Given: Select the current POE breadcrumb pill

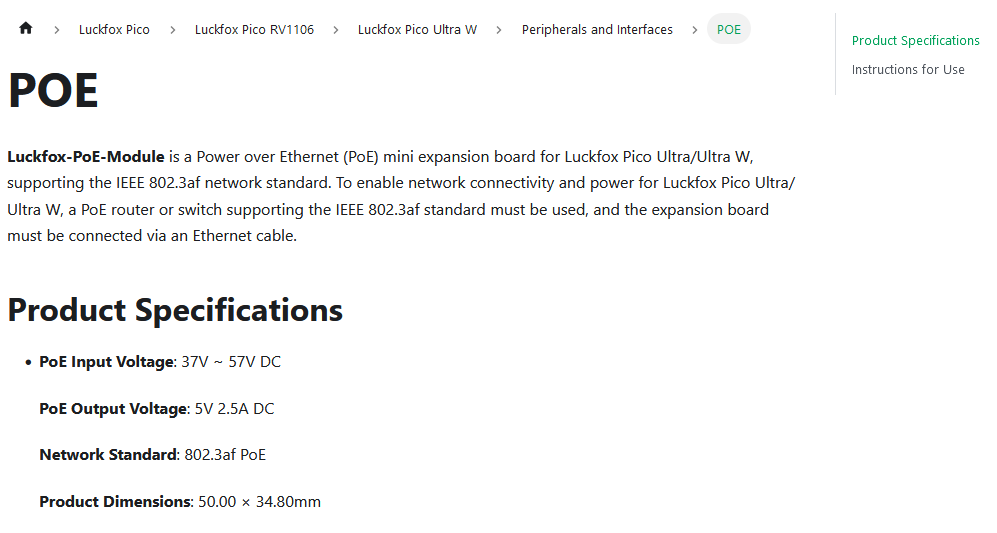Looking at the screenshot, I should 729,30.
